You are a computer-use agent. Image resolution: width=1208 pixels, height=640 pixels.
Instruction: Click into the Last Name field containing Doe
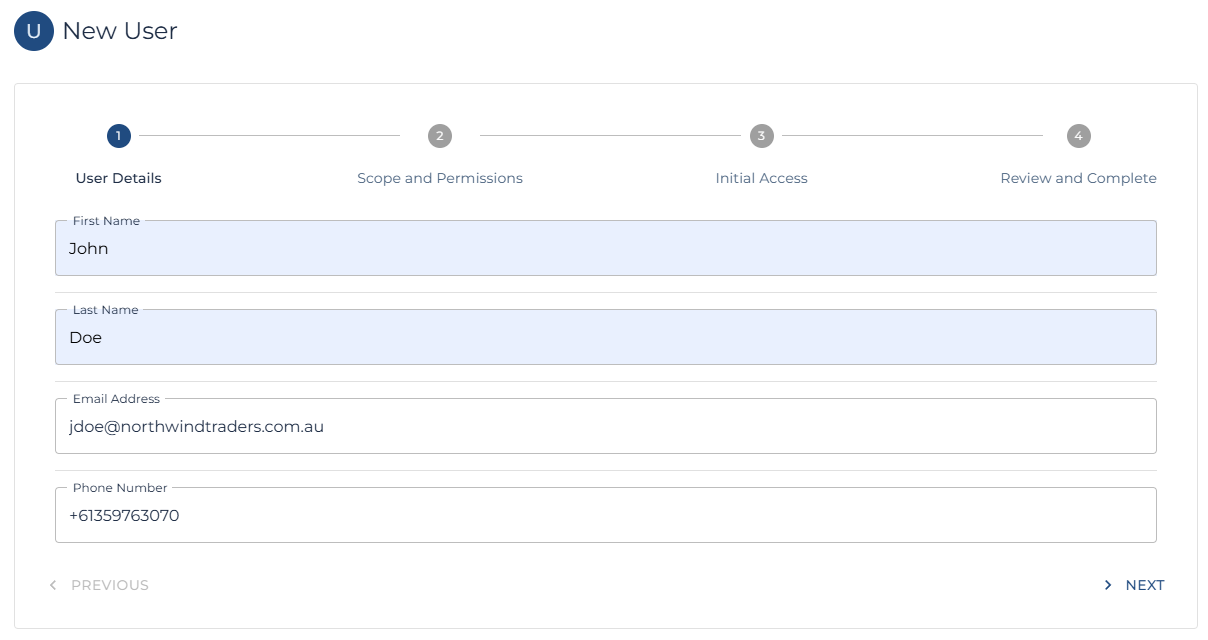[605, 338]
